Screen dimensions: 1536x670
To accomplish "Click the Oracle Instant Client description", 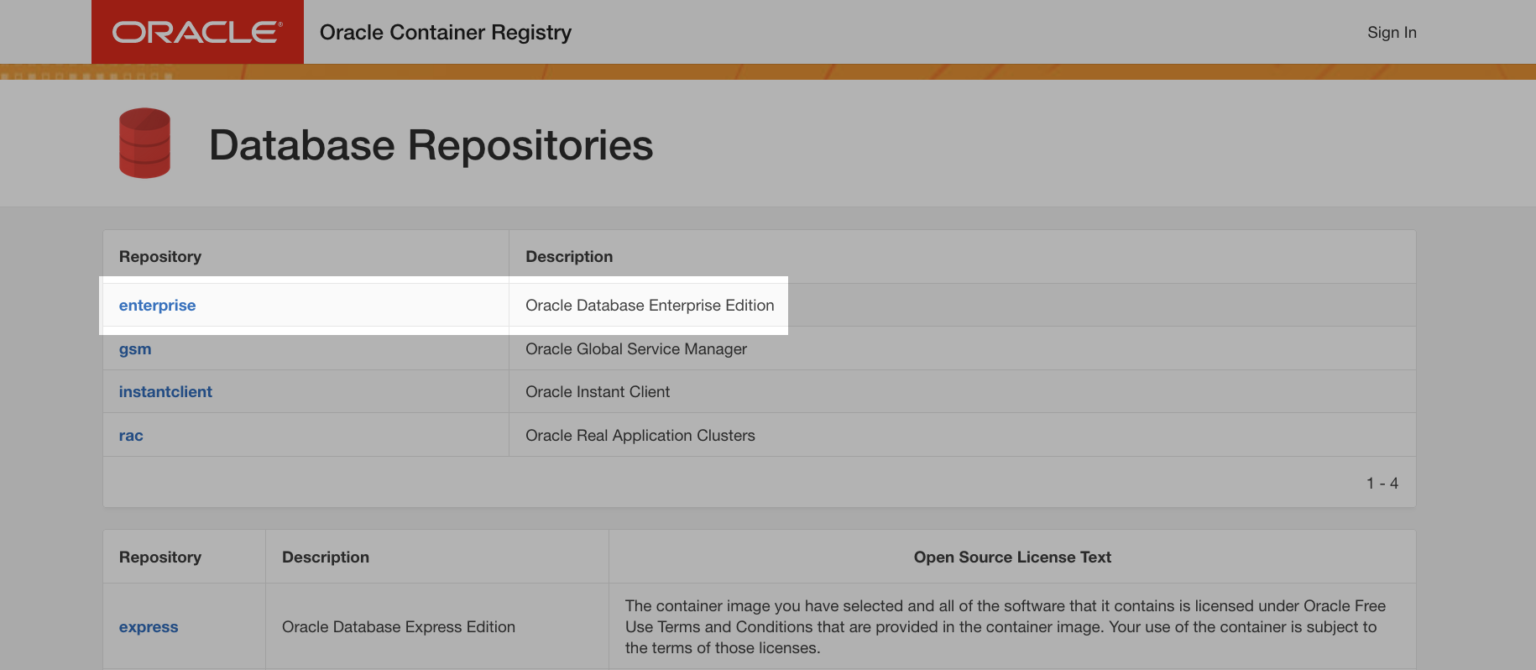I will (x=598, y=392).
